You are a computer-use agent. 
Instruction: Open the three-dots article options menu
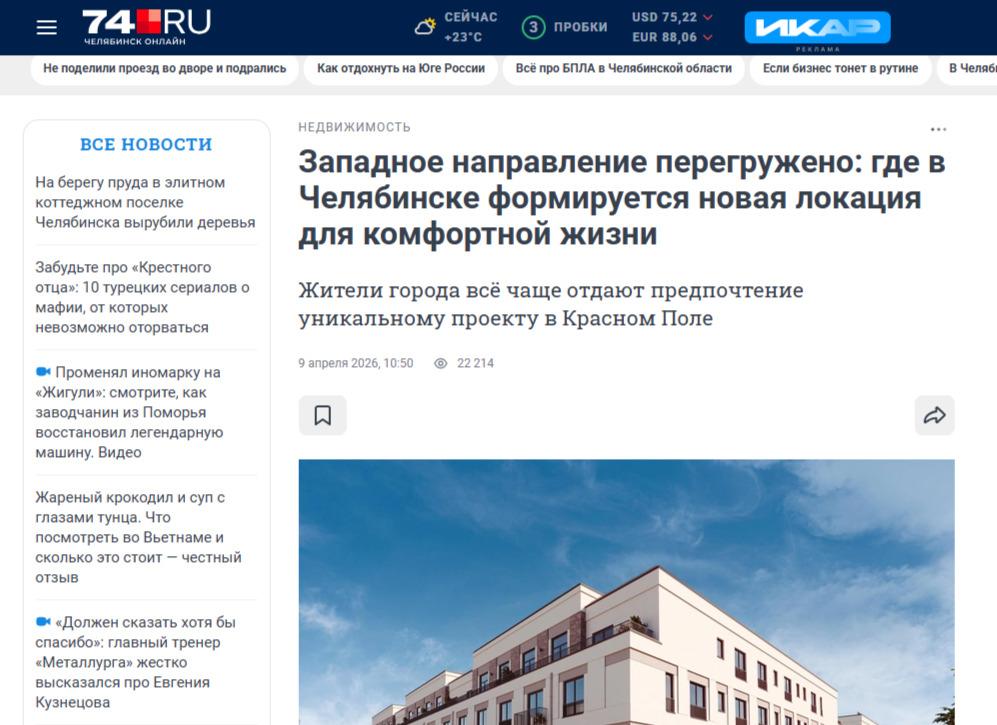939,129
